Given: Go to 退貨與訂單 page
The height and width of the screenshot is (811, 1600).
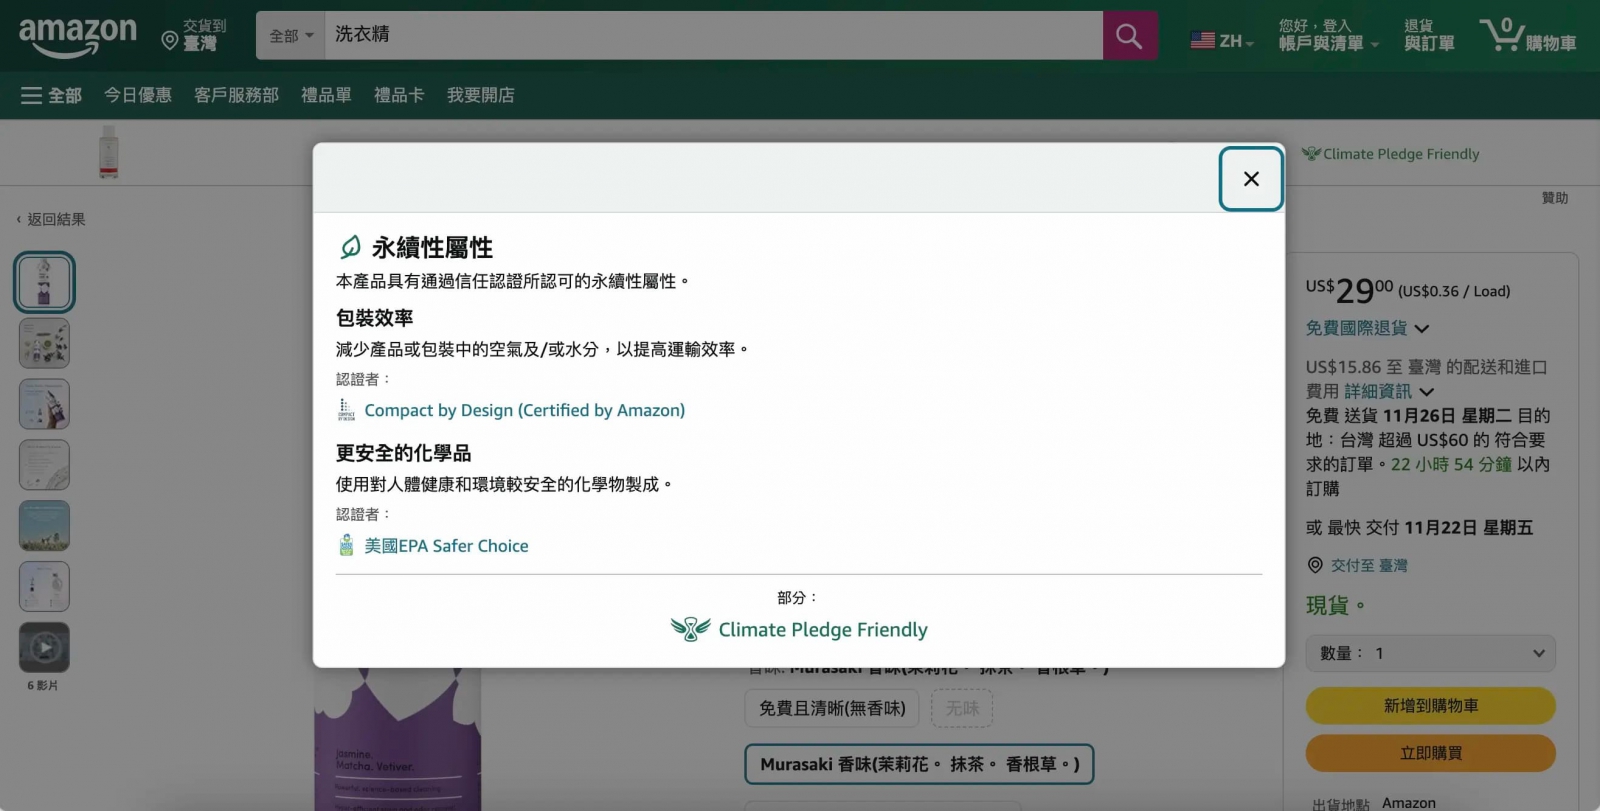Looking at the screenshot, I should pos(1429,35).
